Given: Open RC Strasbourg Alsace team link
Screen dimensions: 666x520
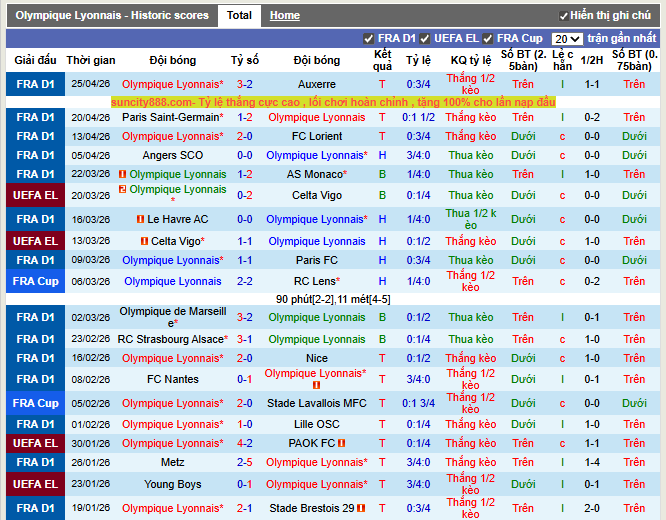Looking at the screenshot, I should click(172, 339).
